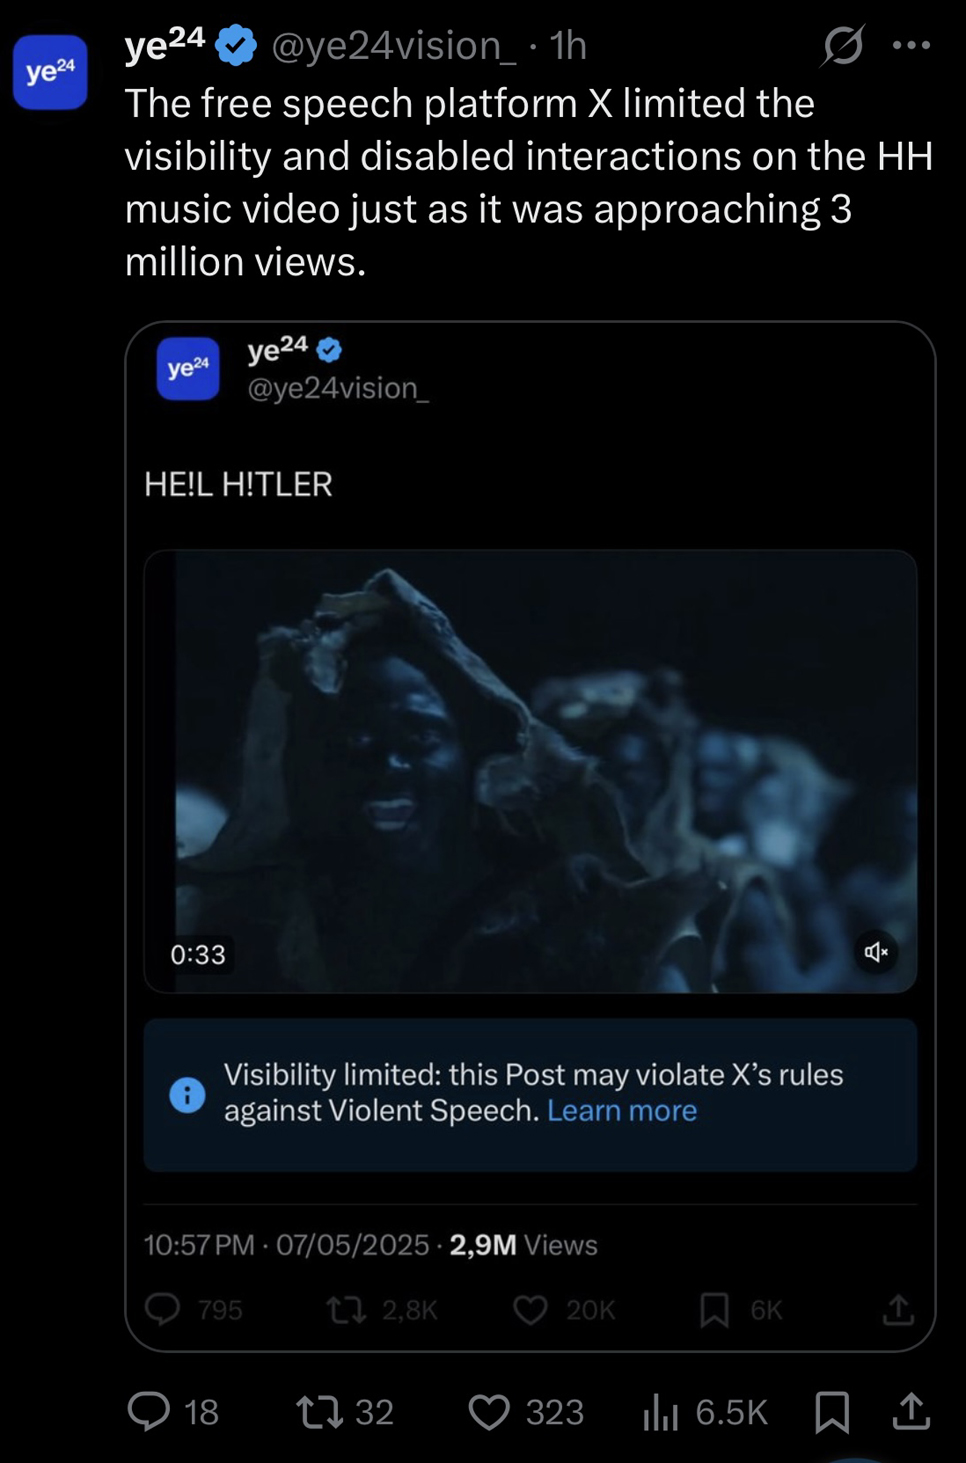Click the quoted post's share icon

(x=898, y=1310)
